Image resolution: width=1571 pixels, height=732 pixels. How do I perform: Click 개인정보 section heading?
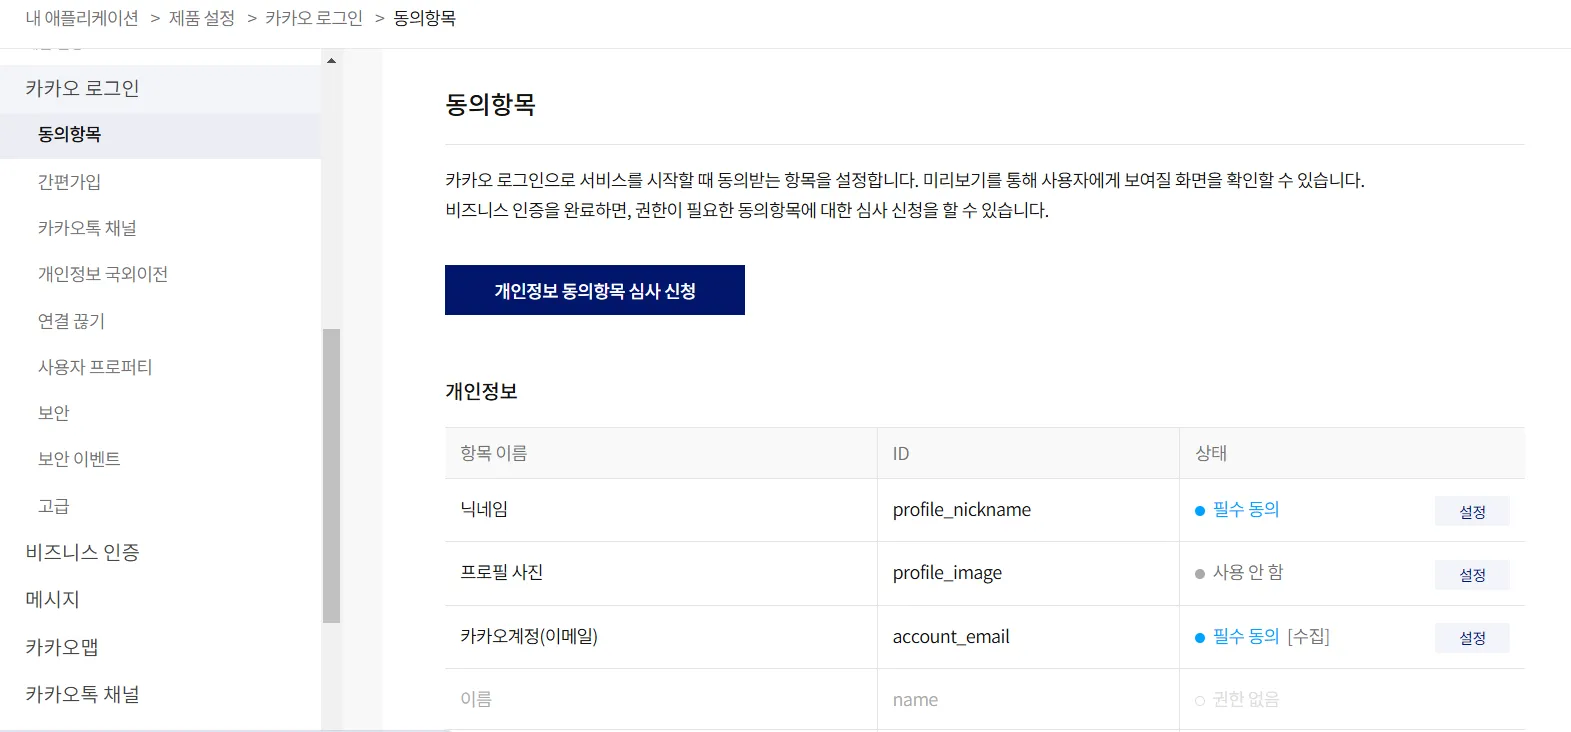pos(482,391)
